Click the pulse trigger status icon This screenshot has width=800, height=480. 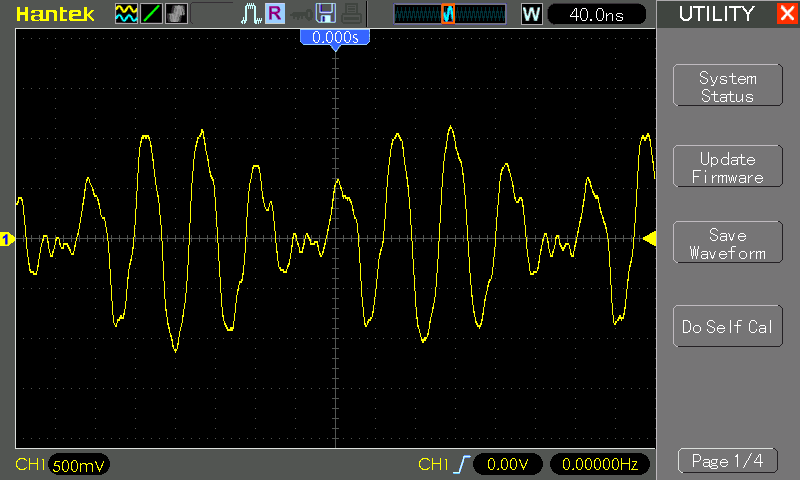pos(251,14)
